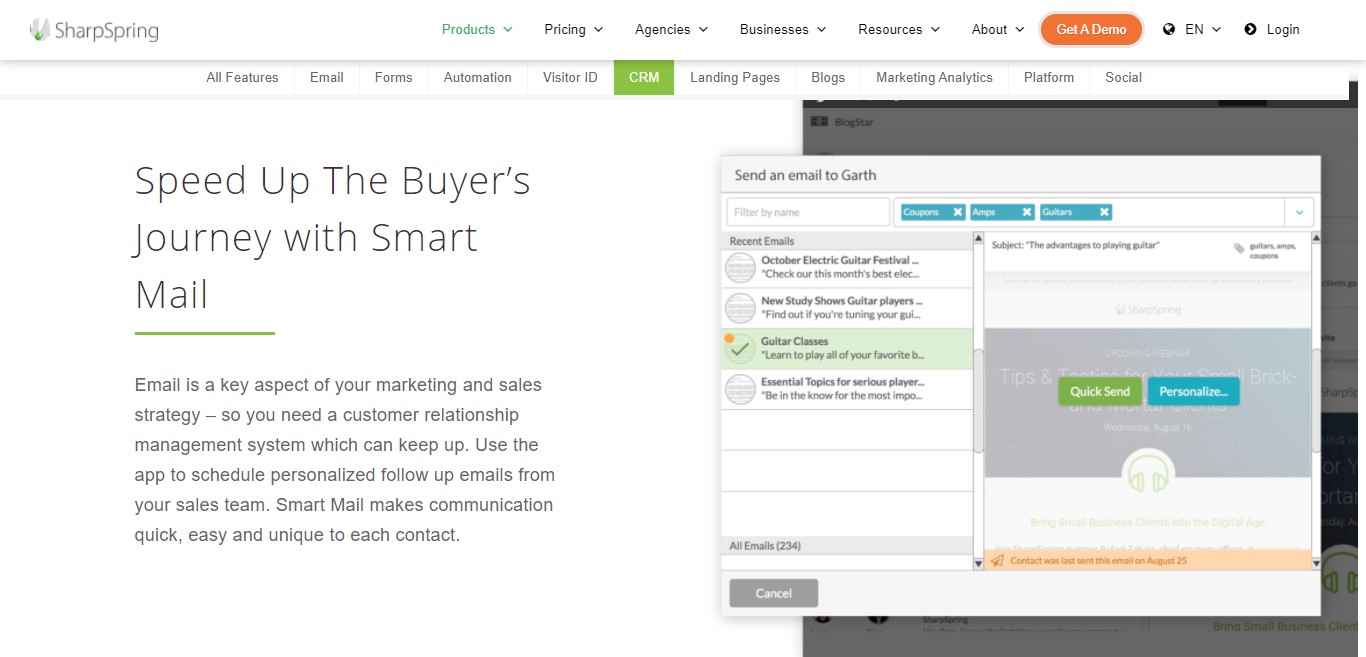Go to the All Features tab

[x=243, y=77]
